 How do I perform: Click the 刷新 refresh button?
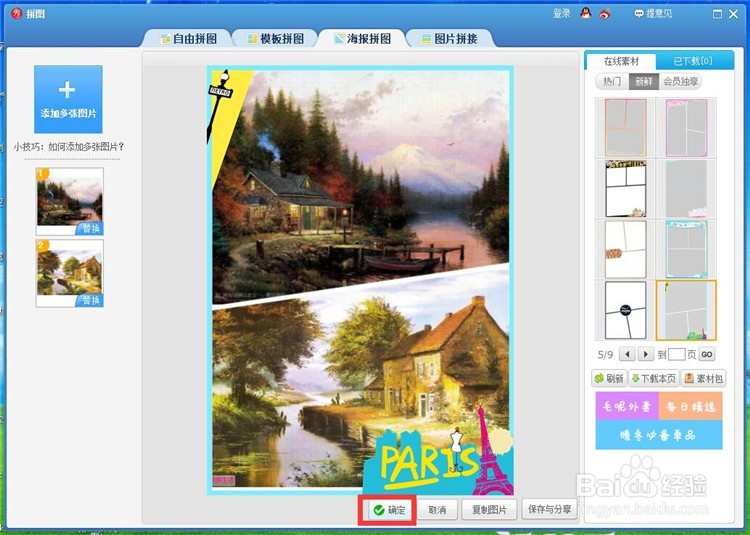point(609,379)
